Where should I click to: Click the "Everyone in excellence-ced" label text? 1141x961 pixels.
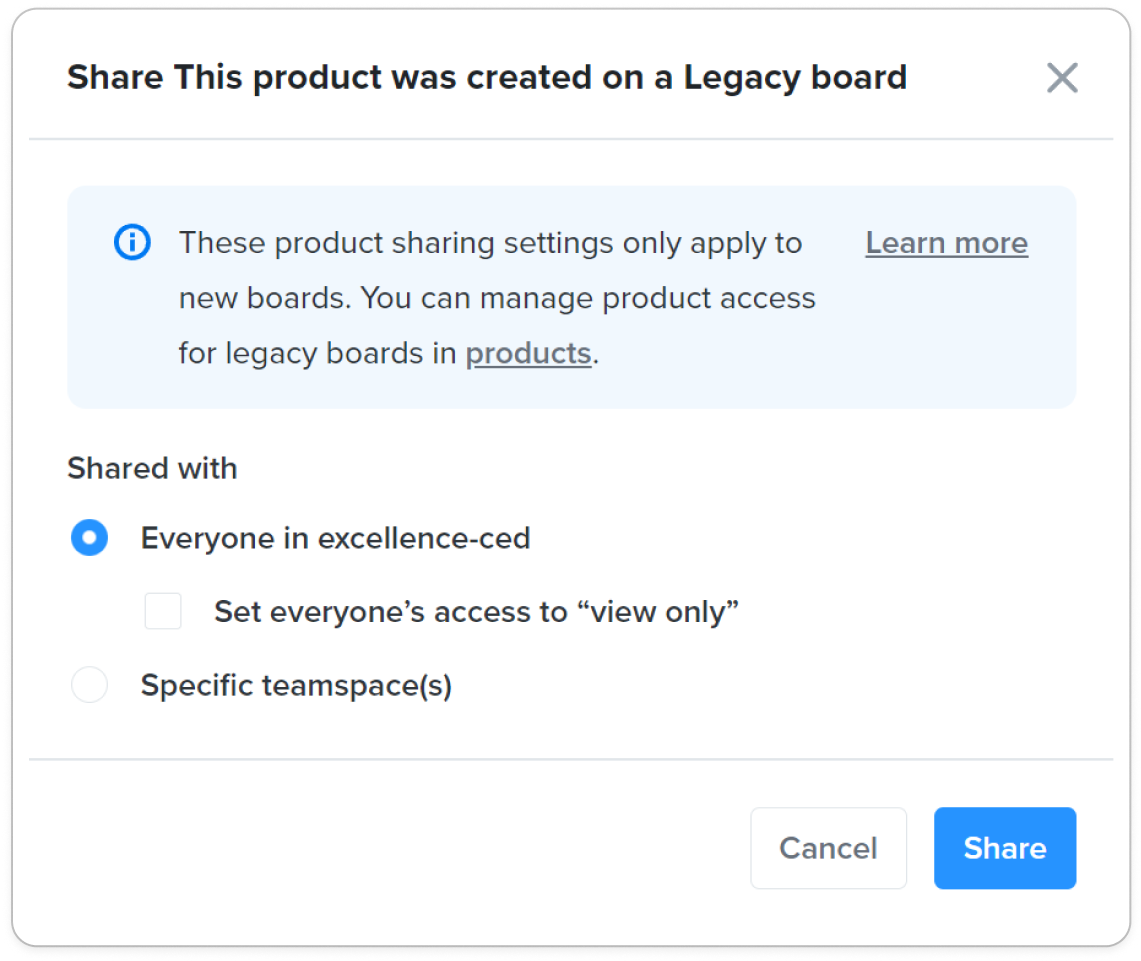coord(335,538)
